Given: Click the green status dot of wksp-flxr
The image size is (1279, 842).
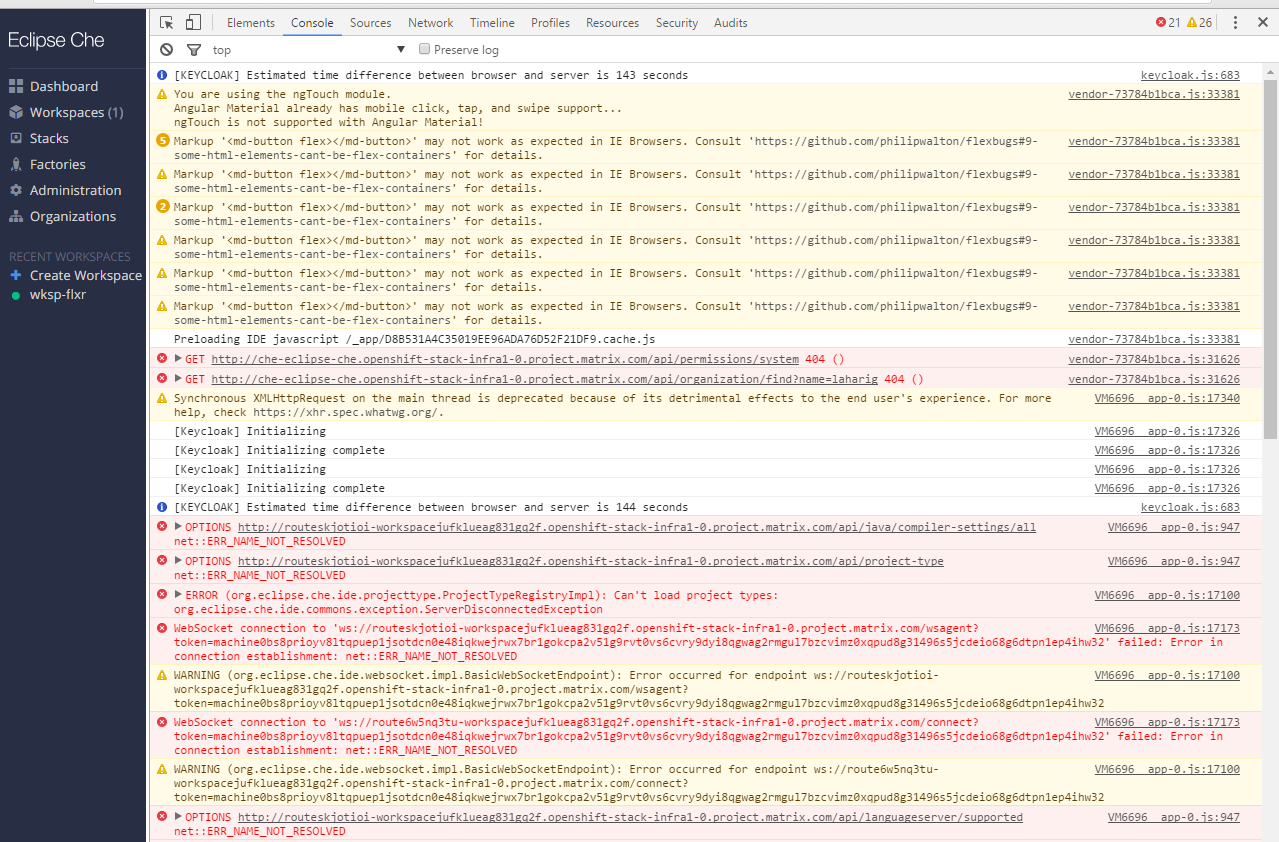Looking at the screenshot, I should tap(15, 295).
